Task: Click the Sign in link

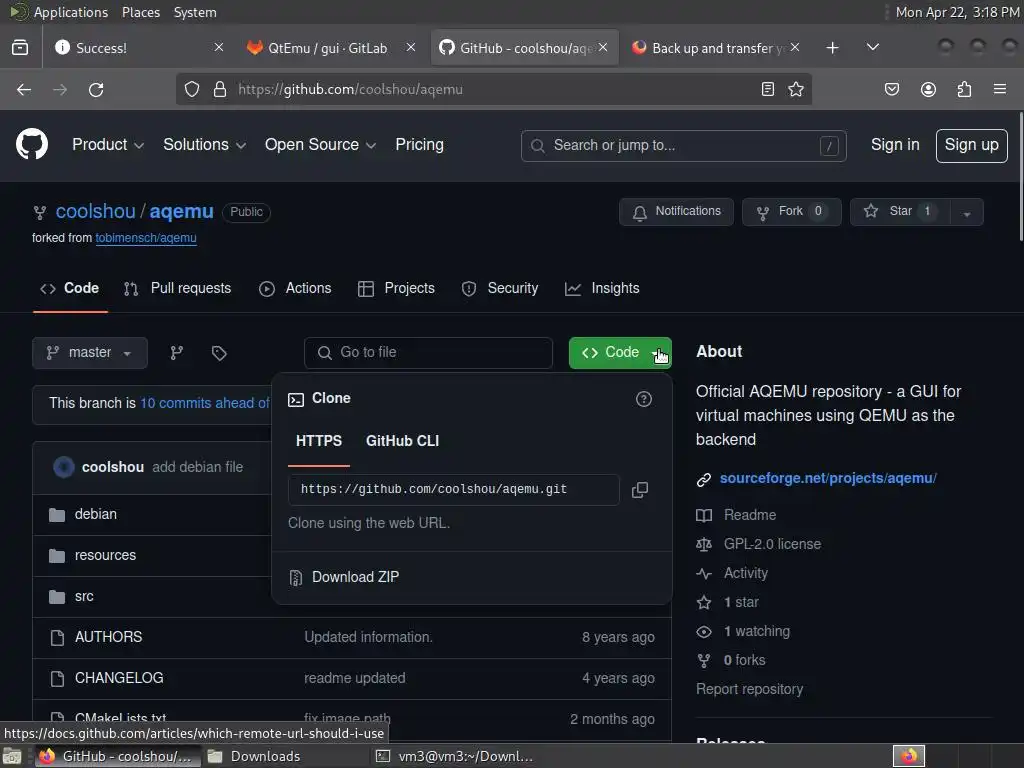Action: (x=895, y=144)
